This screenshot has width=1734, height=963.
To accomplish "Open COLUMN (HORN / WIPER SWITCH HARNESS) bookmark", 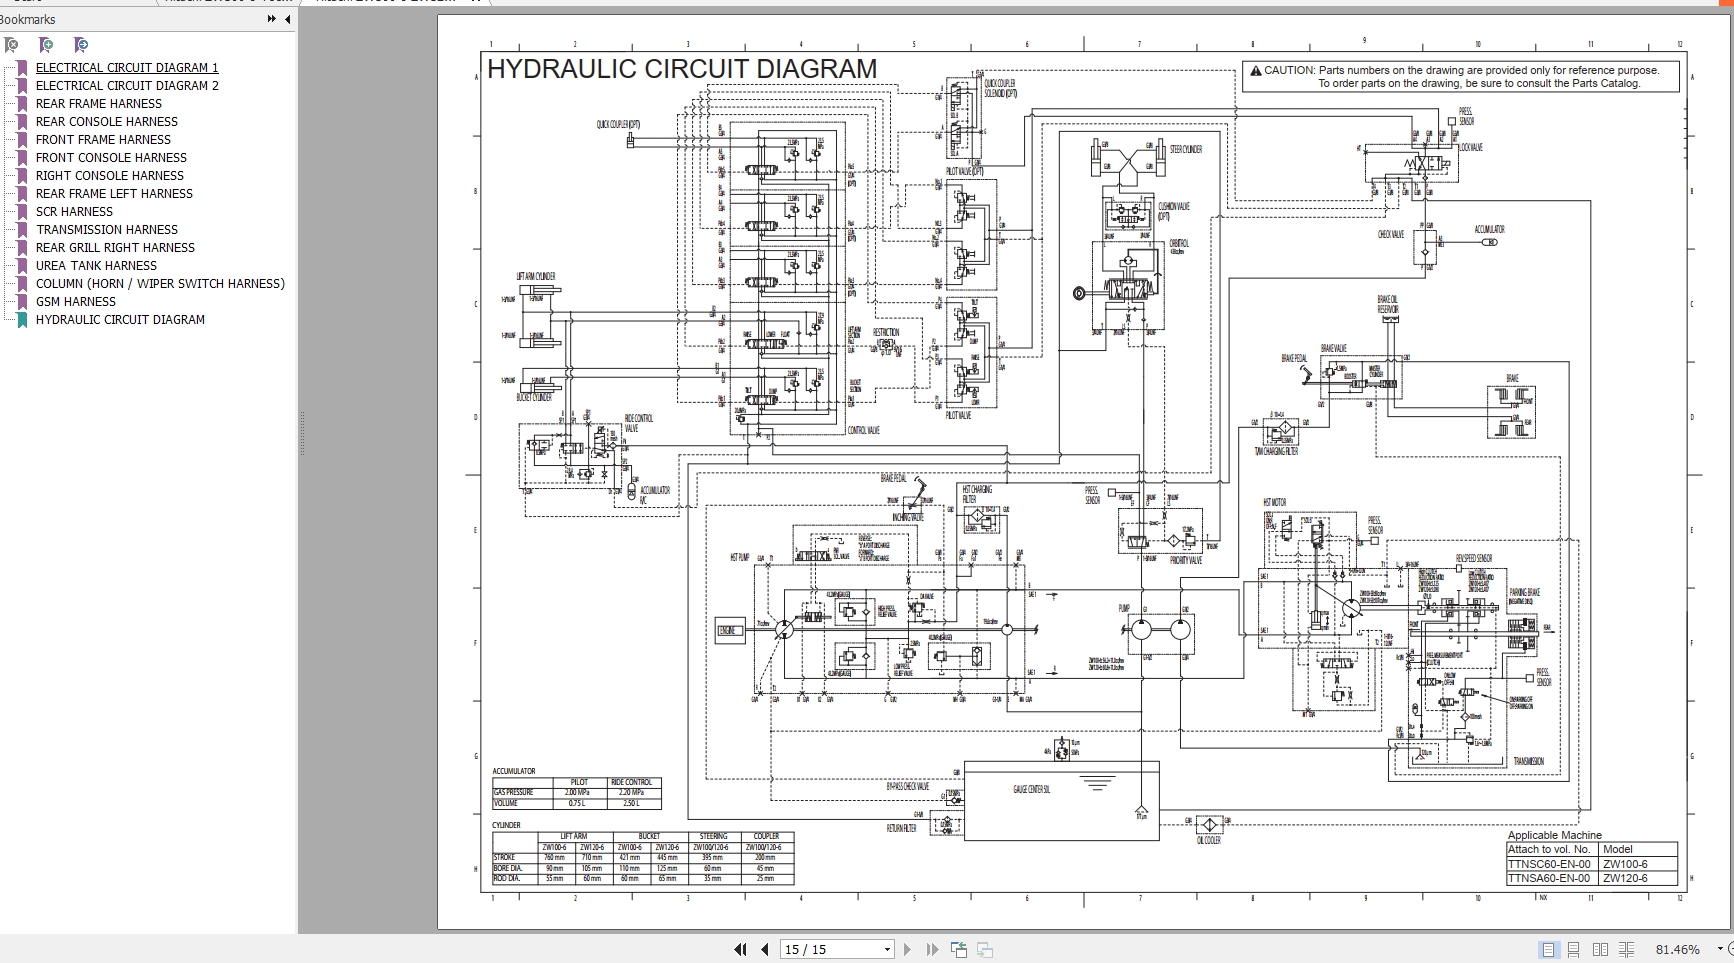I will (x=160, y=283).
